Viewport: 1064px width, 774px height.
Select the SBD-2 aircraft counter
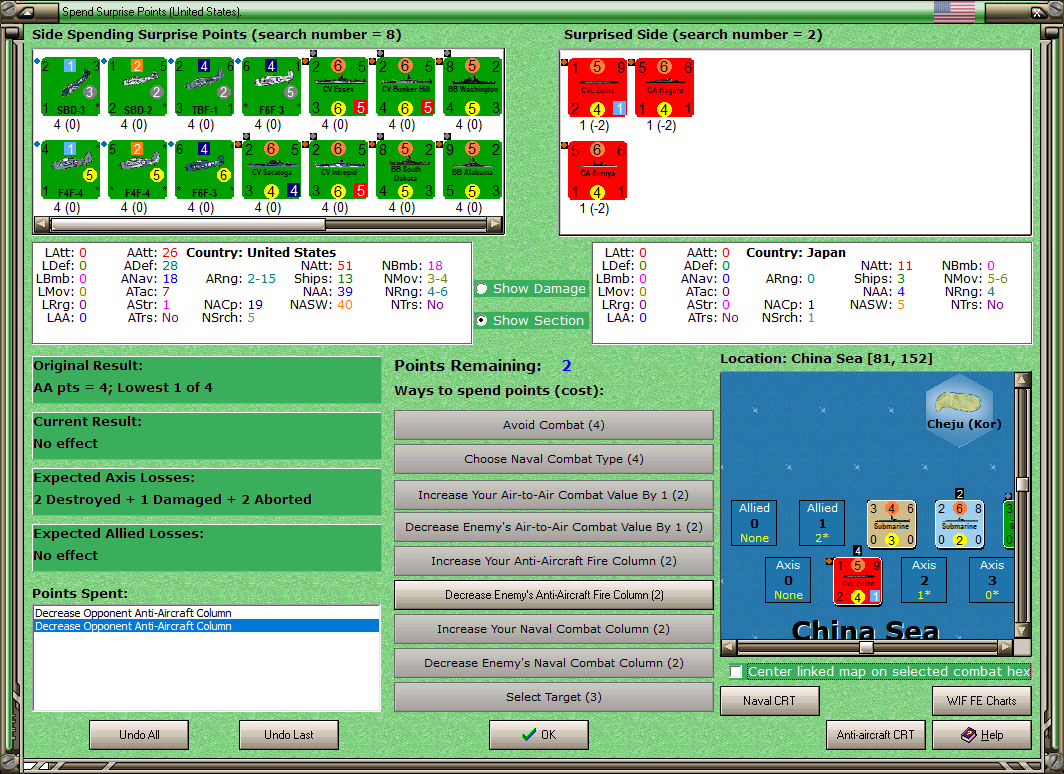(138, 87)
